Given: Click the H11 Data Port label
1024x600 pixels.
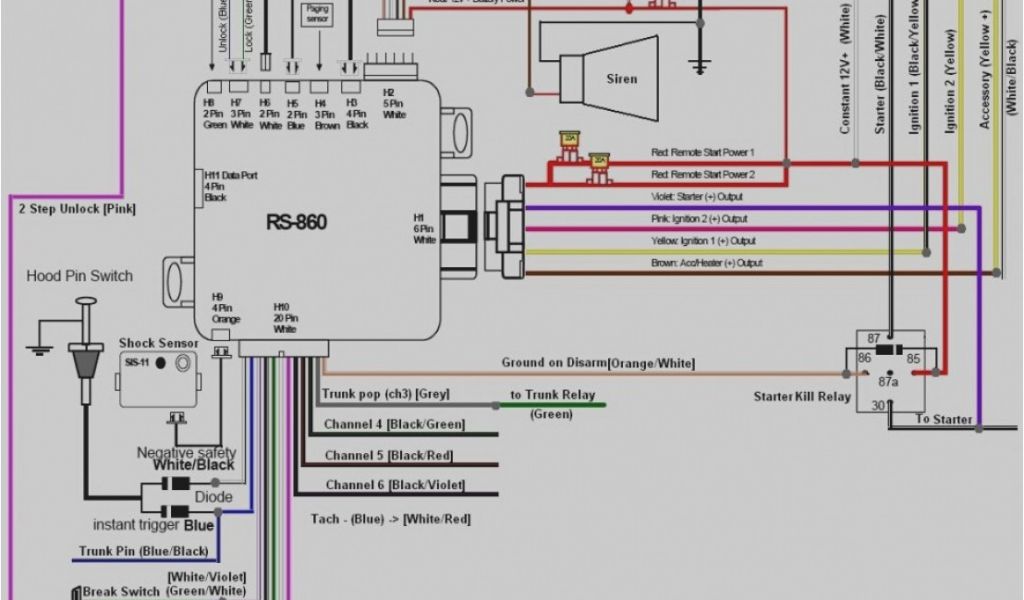Looking at the screenshot, I should [x=230, y=176].
